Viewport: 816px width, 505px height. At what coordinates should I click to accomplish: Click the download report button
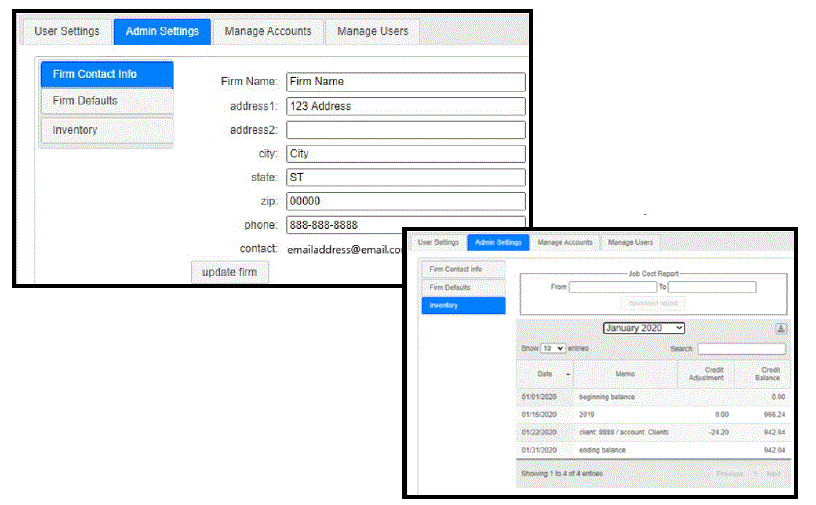click(x=653, y=304)
